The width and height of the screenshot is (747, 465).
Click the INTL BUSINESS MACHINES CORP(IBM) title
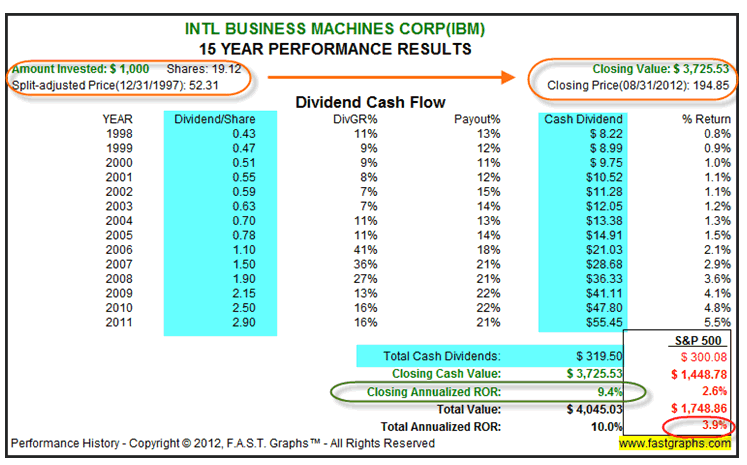click(x=334, y=29)
